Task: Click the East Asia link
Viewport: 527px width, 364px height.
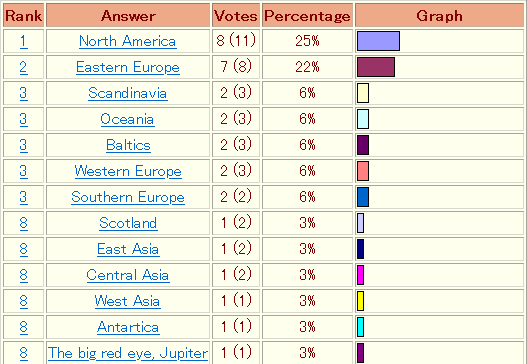Action: [x=128, y=249]
